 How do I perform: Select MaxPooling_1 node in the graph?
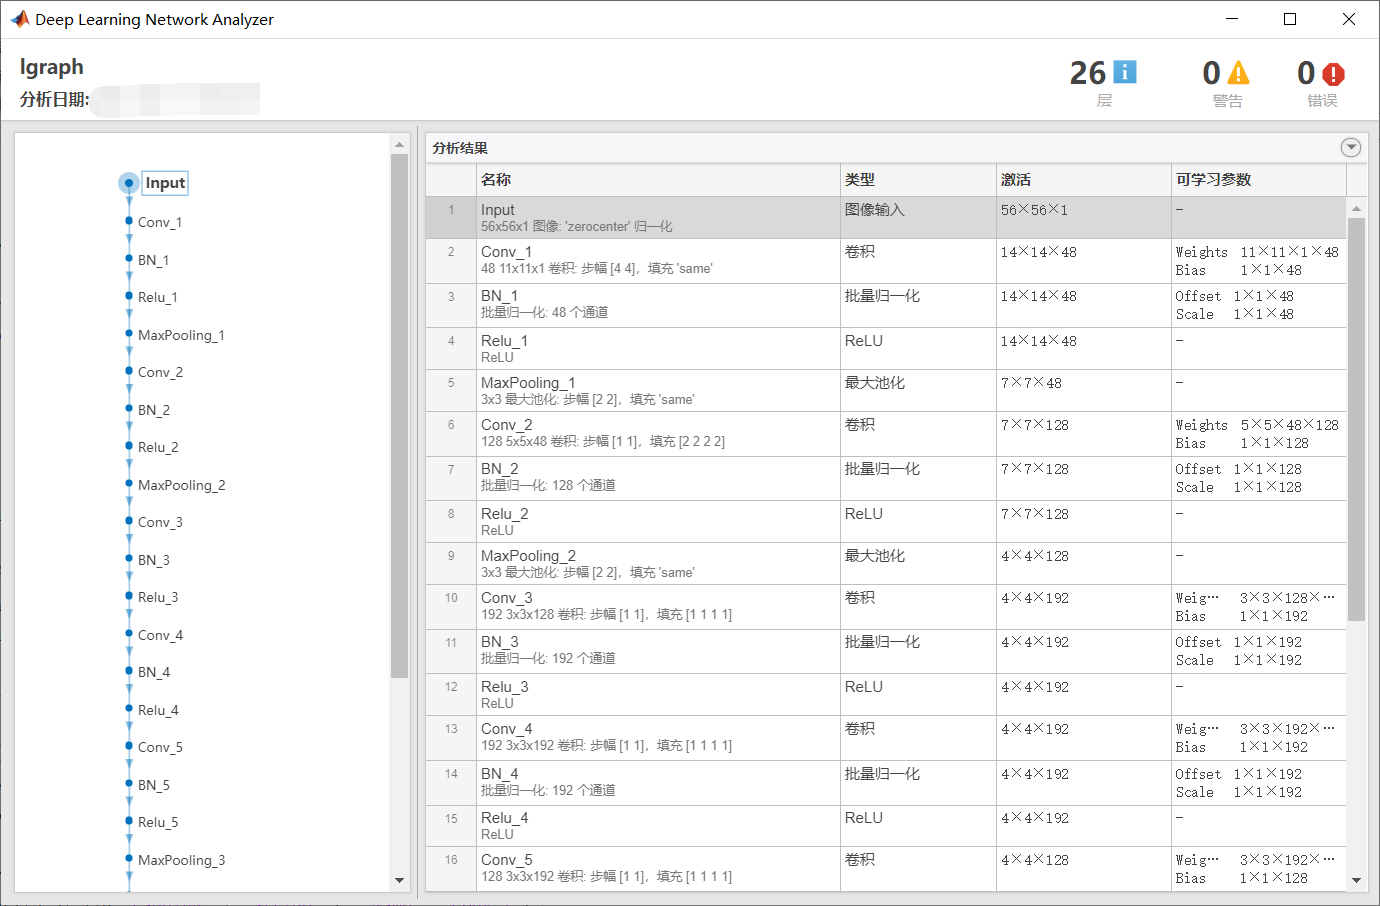180,335
